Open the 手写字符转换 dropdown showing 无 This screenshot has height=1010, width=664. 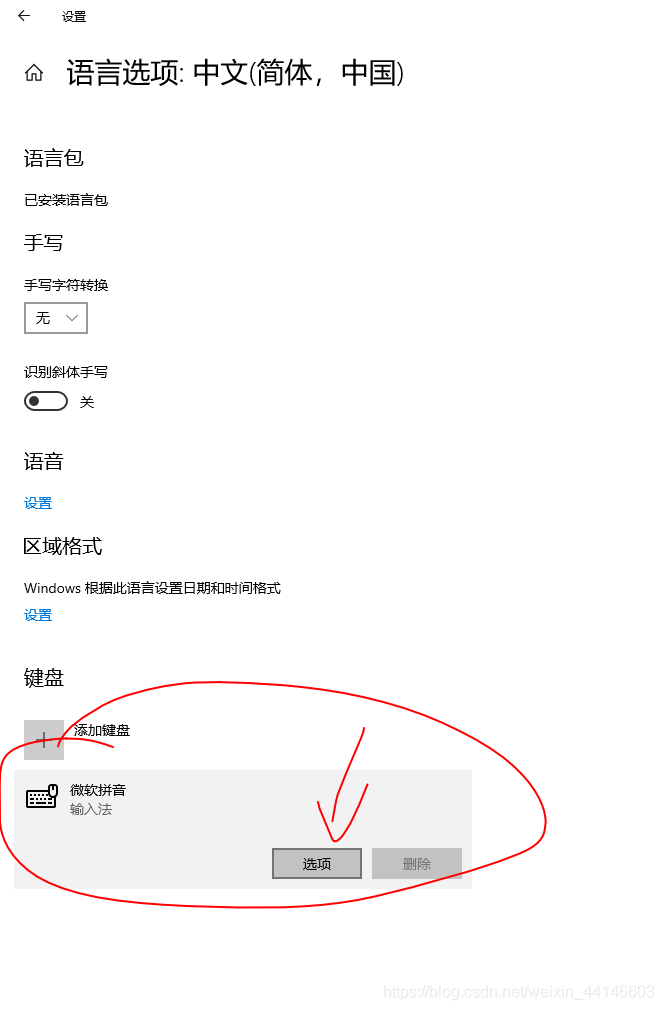56,318
